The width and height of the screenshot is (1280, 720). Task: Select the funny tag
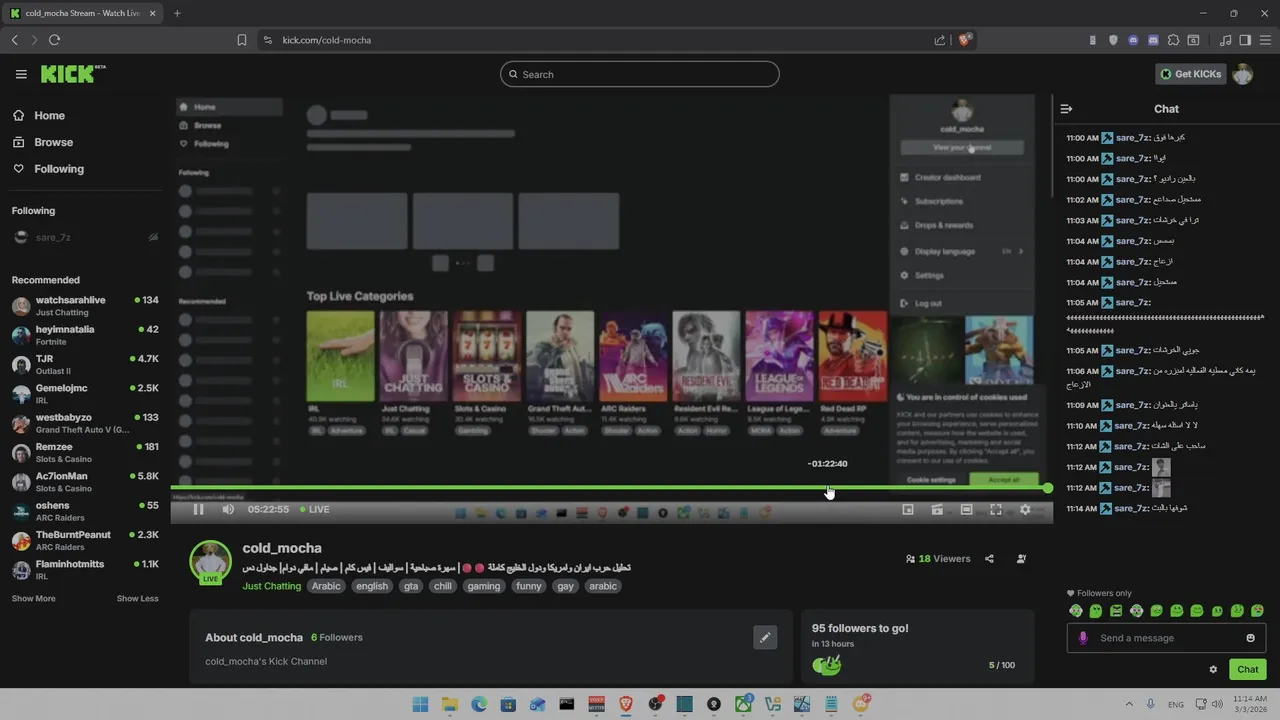[528, 586]
